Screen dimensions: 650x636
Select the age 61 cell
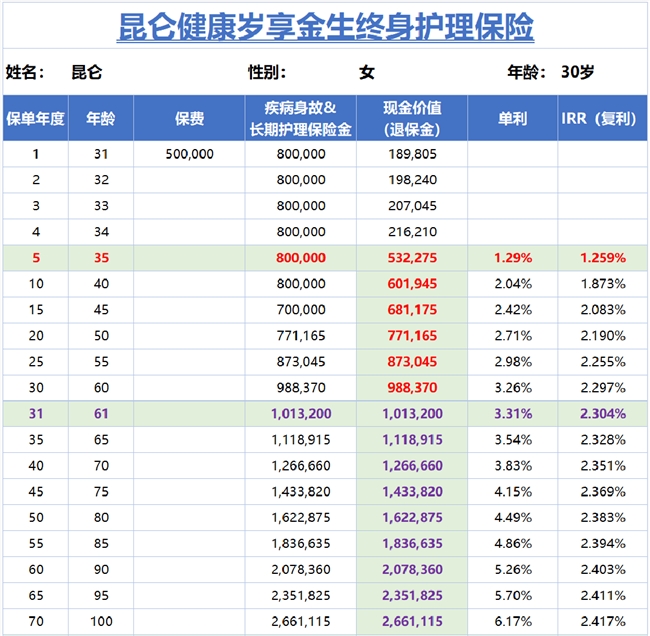(x=101, y=414)
